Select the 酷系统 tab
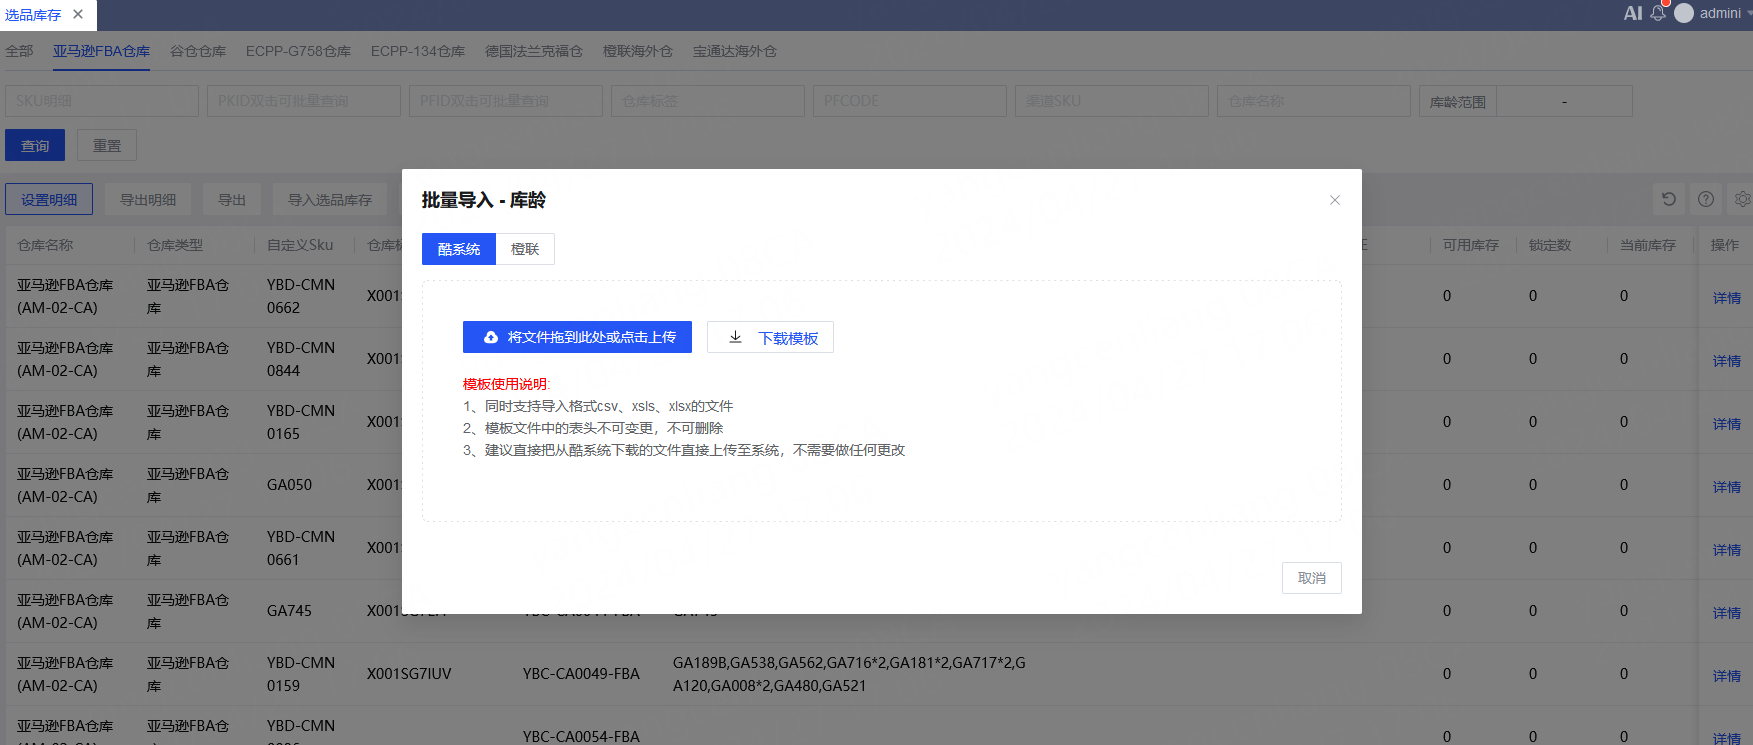The image size is (1753, 745). pos(459,249)
